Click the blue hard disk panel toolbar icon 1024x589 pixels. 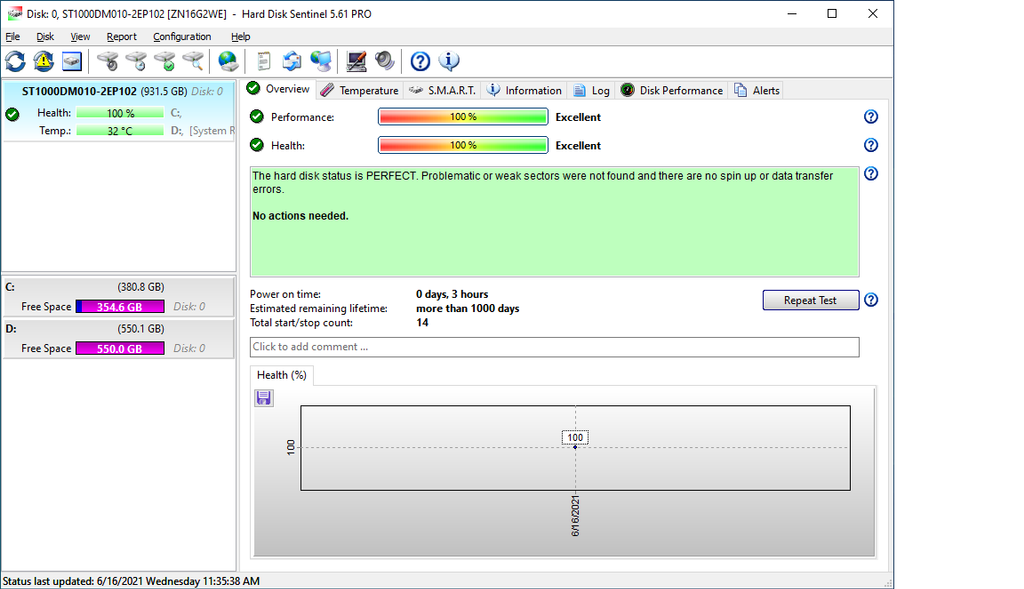[x=72, y=61]
